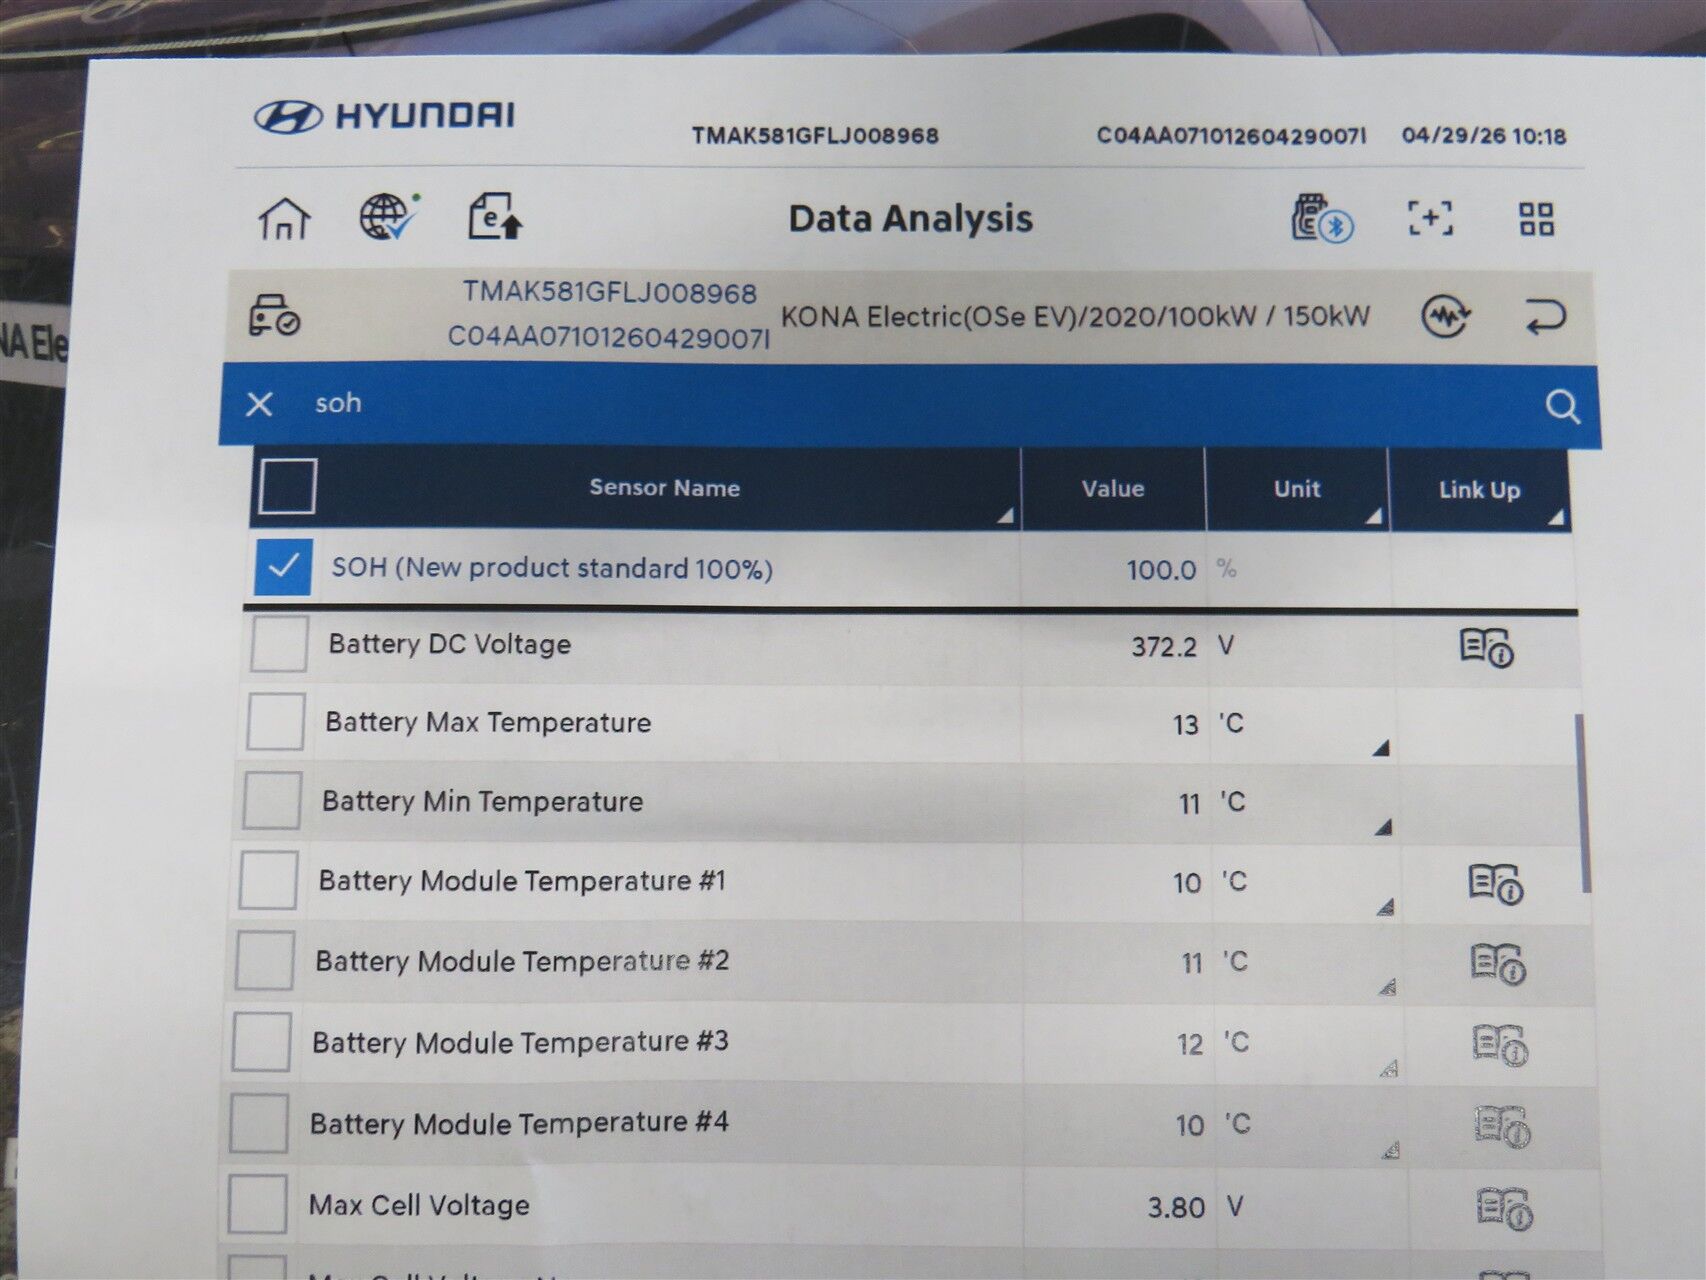Change unit for Battery Module Temperature #1
The width and height of the screenshot is (1706, 1280).
(x=1385, y=907)
